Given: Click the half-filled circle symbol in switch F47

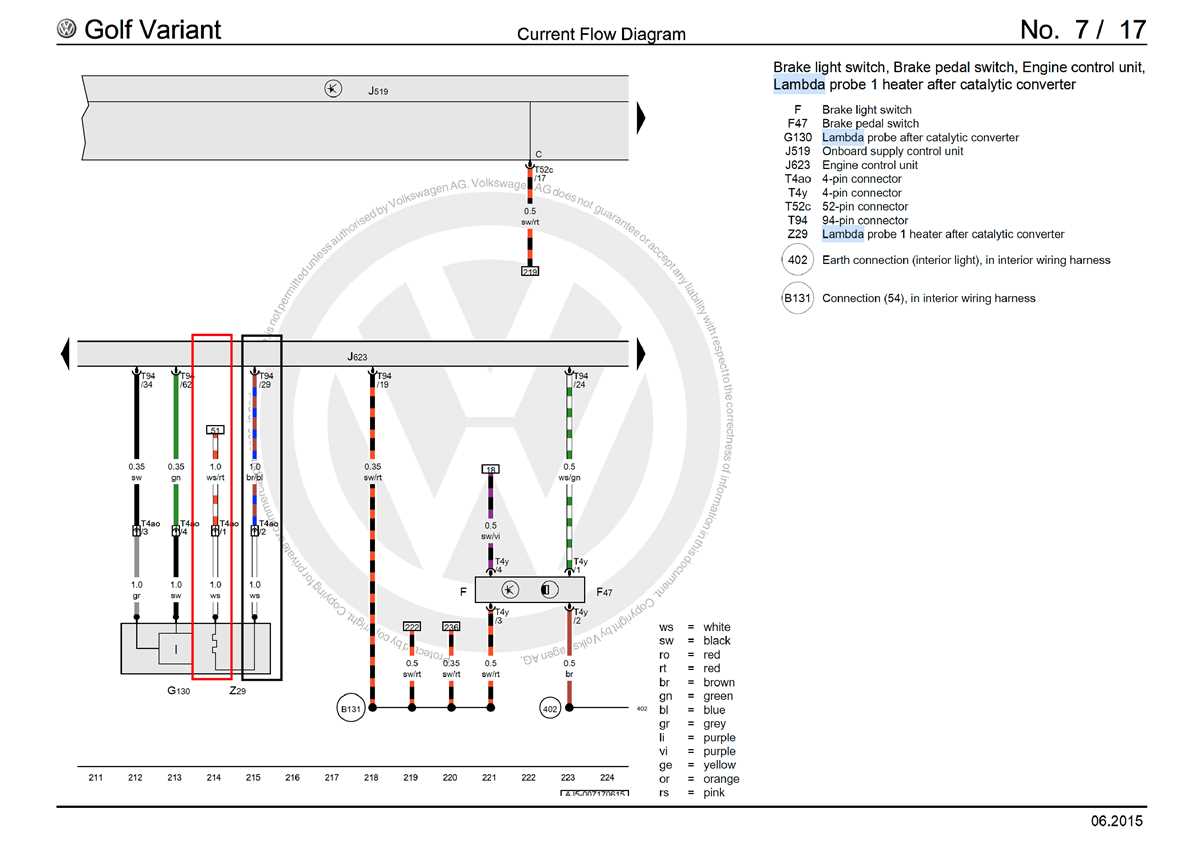Looking at the screenshot, I should (x=549, y=589).
